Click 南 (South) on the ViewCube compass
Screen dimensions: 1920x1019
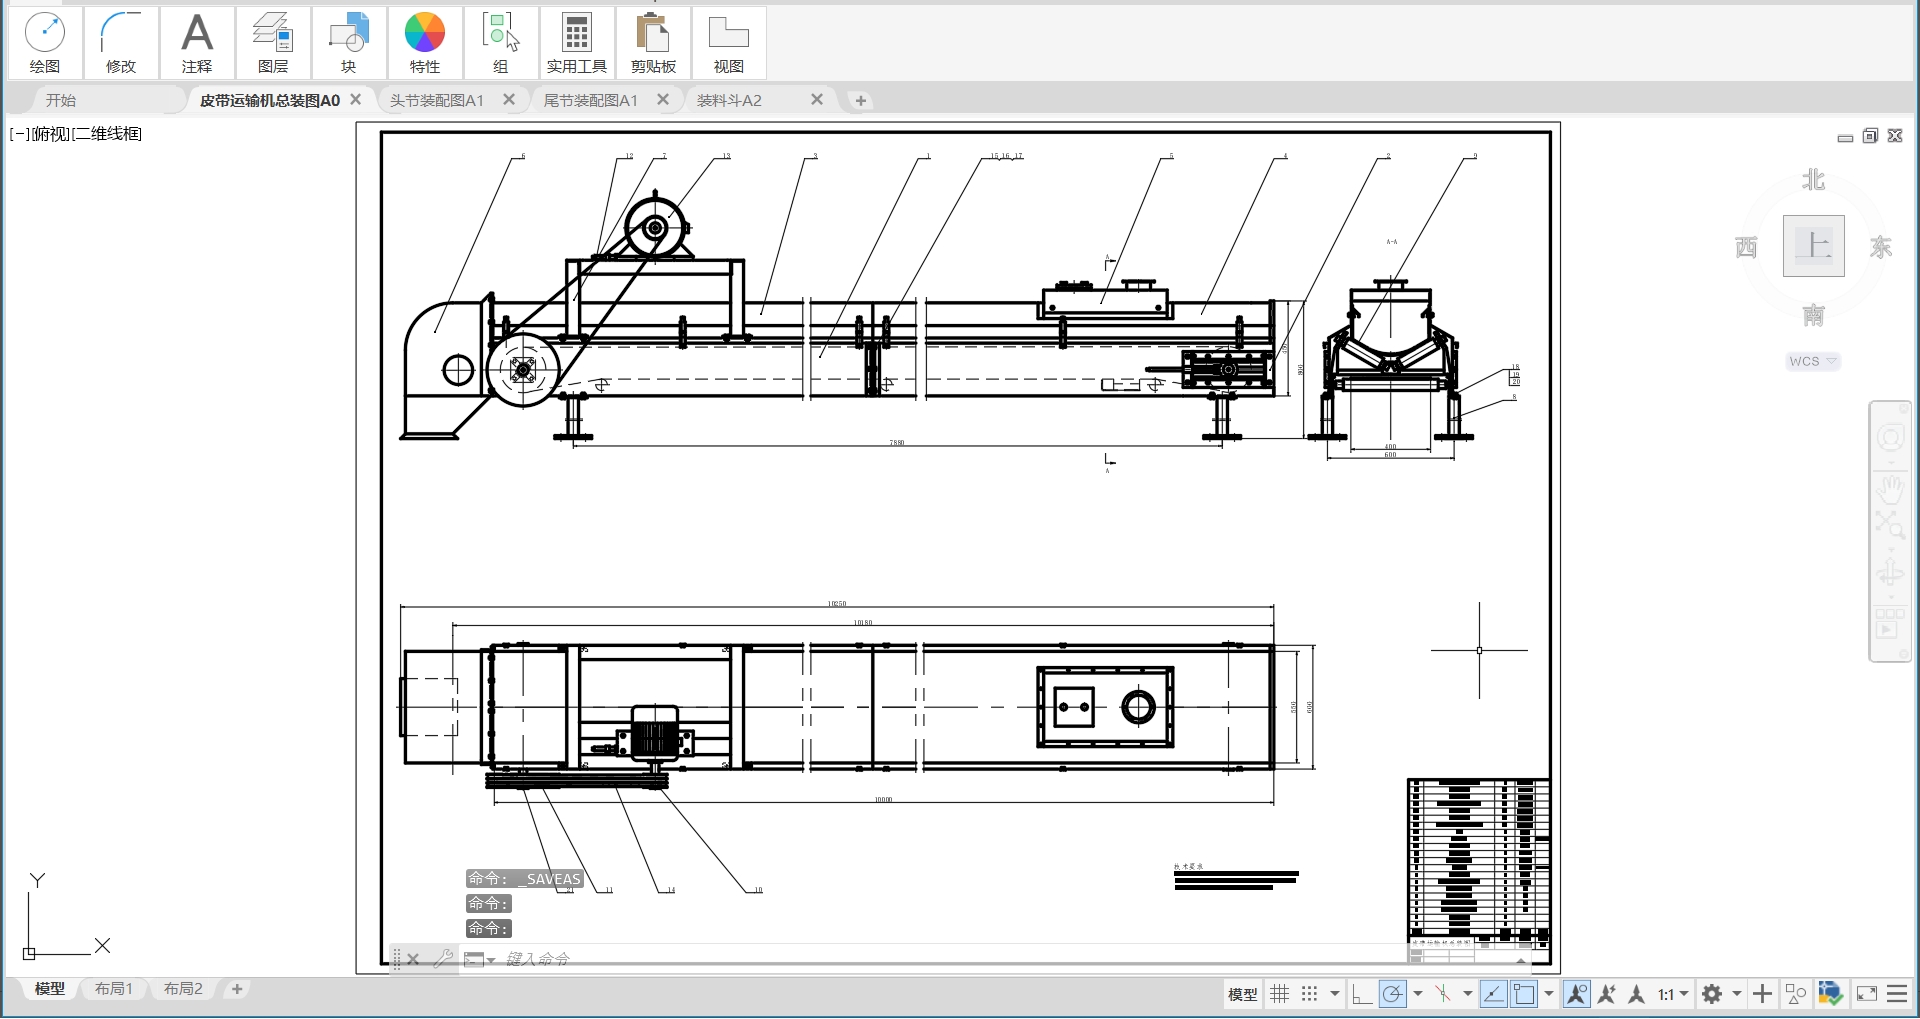pos(1813,316)
